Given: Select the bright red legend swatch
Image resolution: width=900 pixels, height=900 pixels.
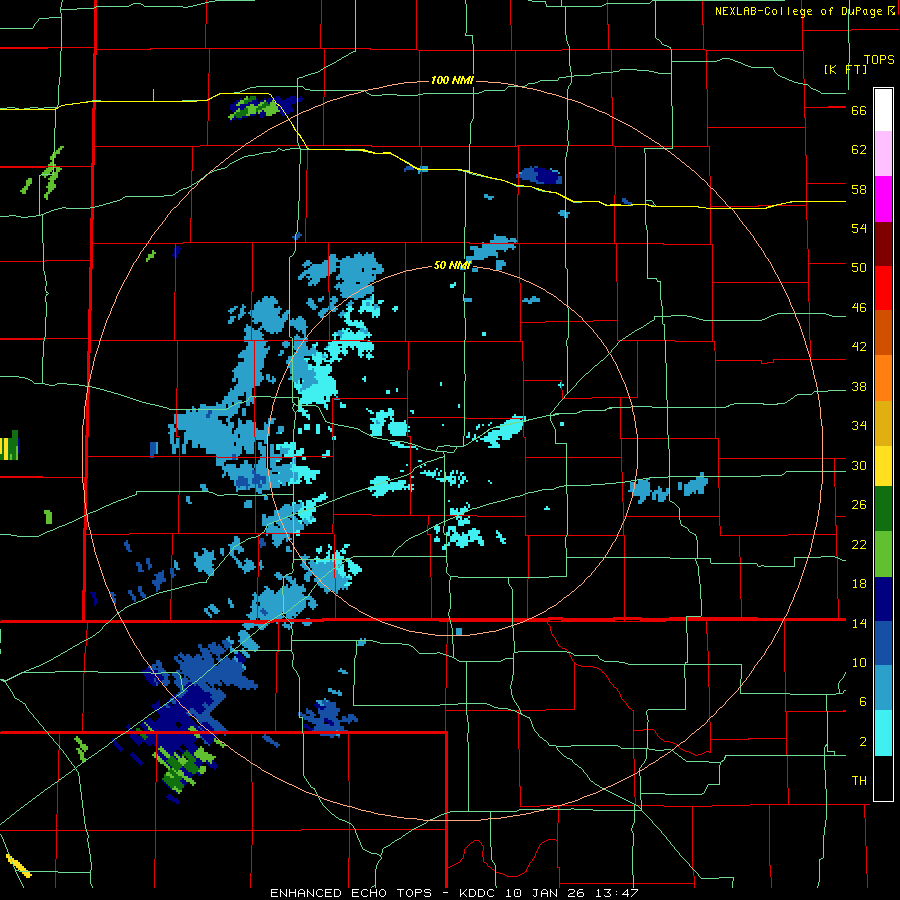Looking at the screenshot, I should [883, 288].
